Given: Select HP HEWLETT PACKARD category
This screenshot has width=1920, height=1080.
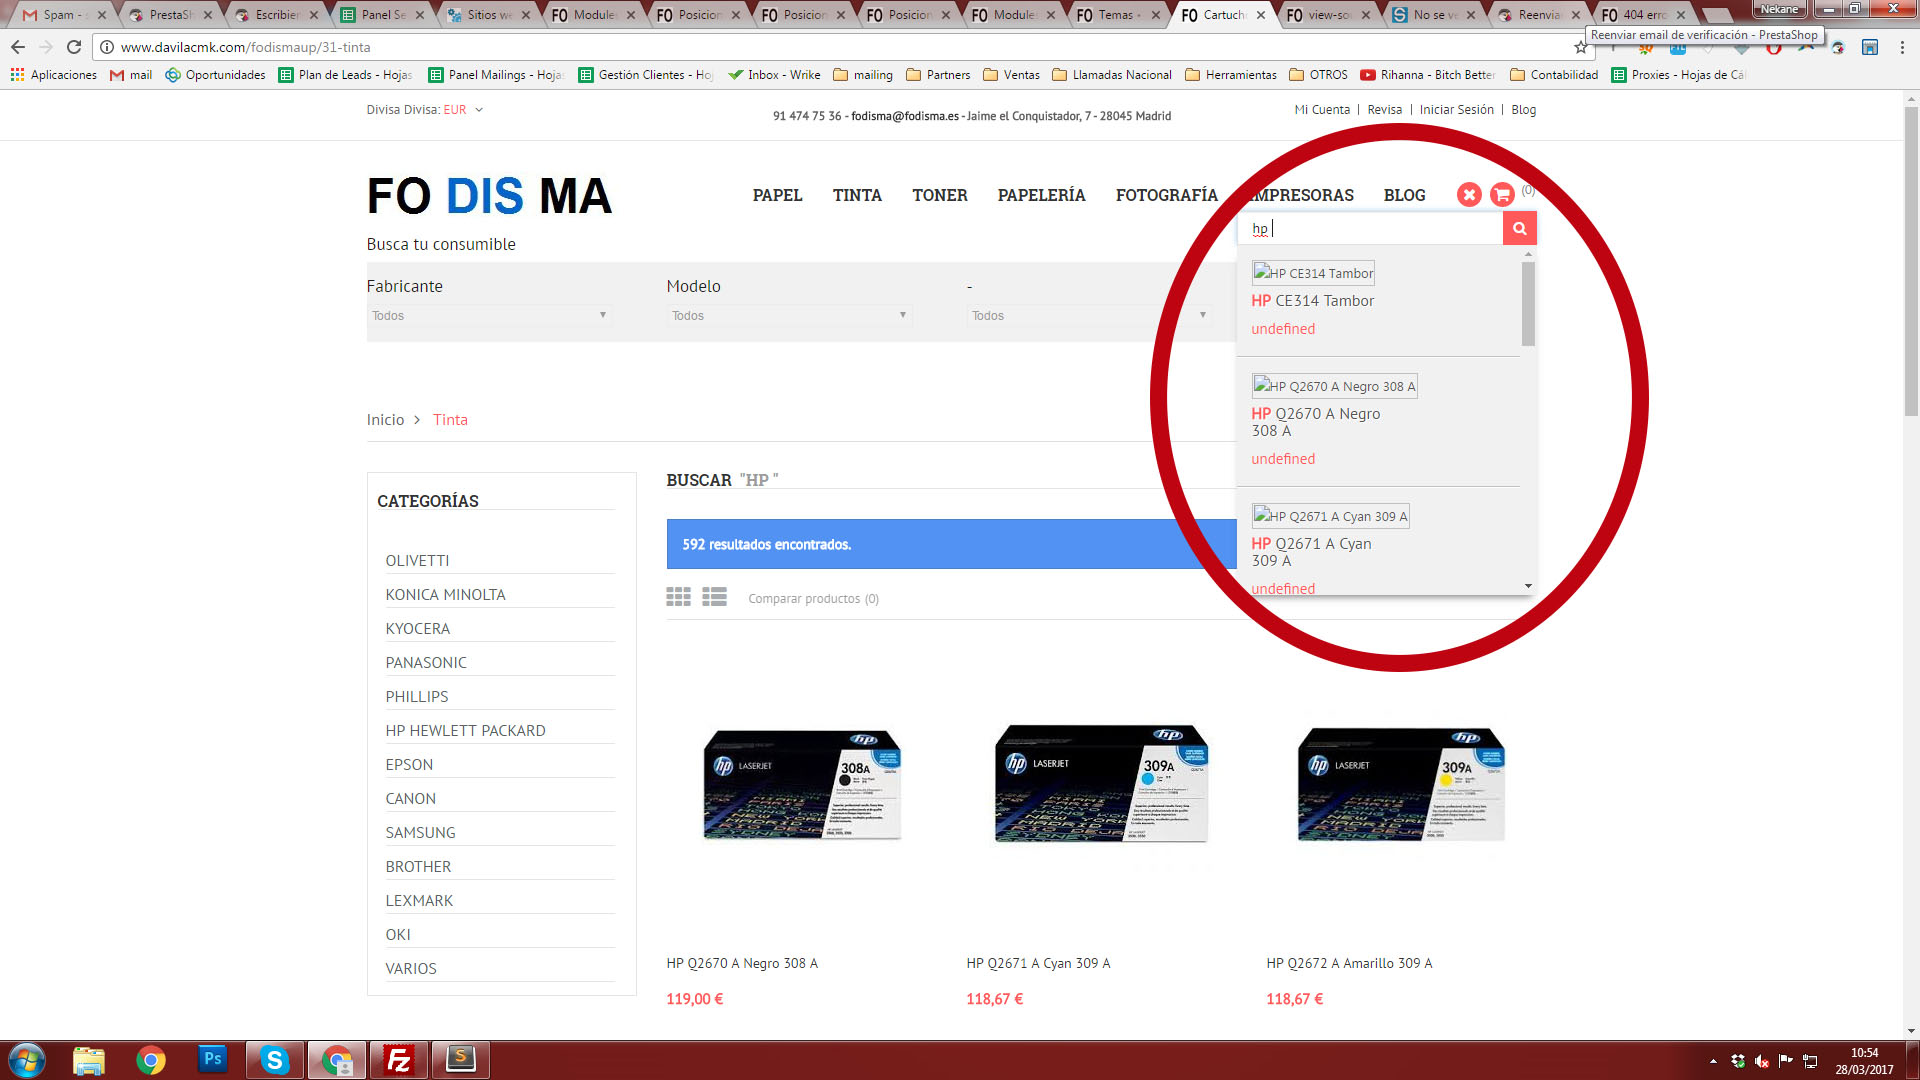Looking at the screenshot, I should click(465, 731).
